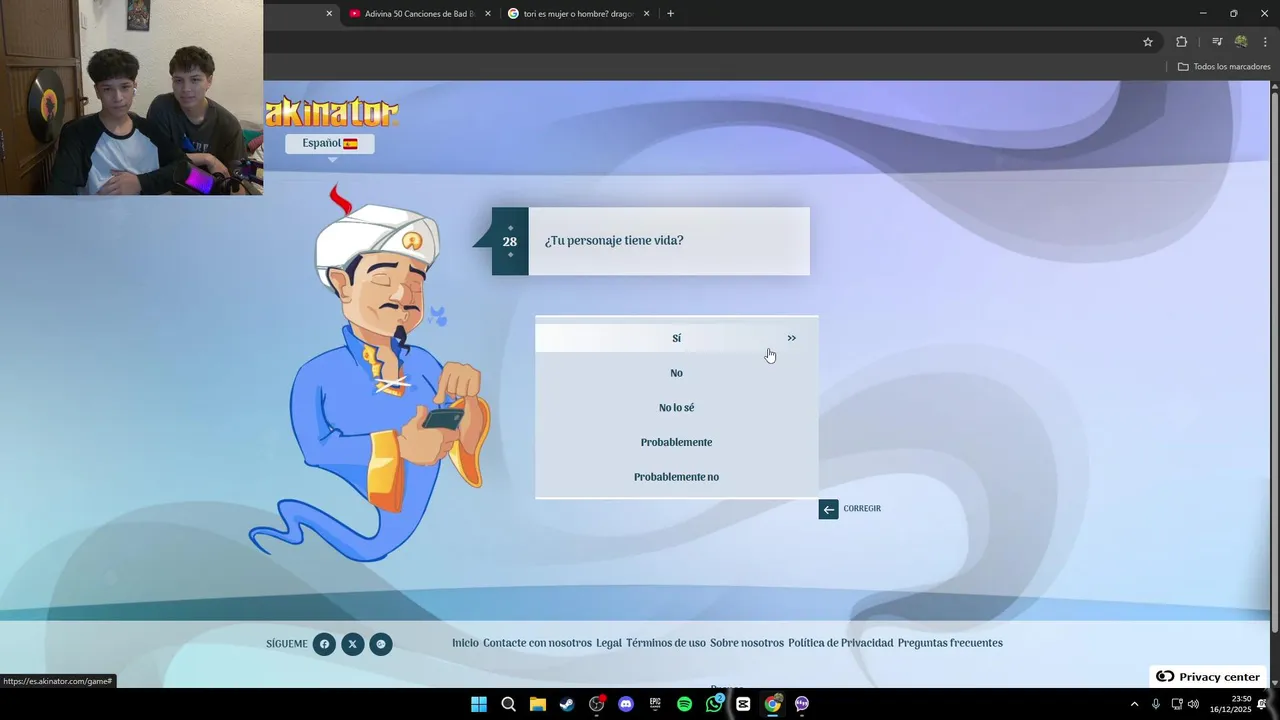Open the Chrome extensions puzzle icon

pyautogui.click(x=1181, y=42)
